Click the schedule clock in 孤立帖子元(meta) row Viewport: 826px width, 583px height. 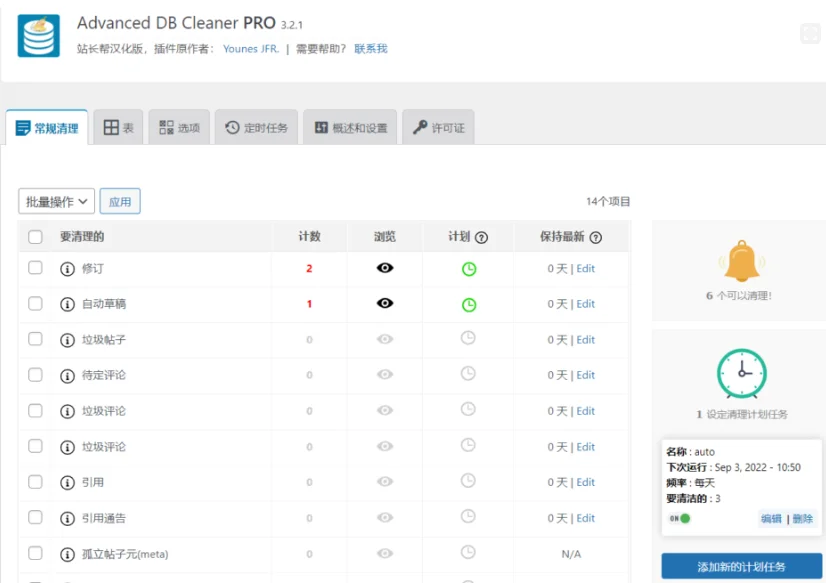pos(468,552)
